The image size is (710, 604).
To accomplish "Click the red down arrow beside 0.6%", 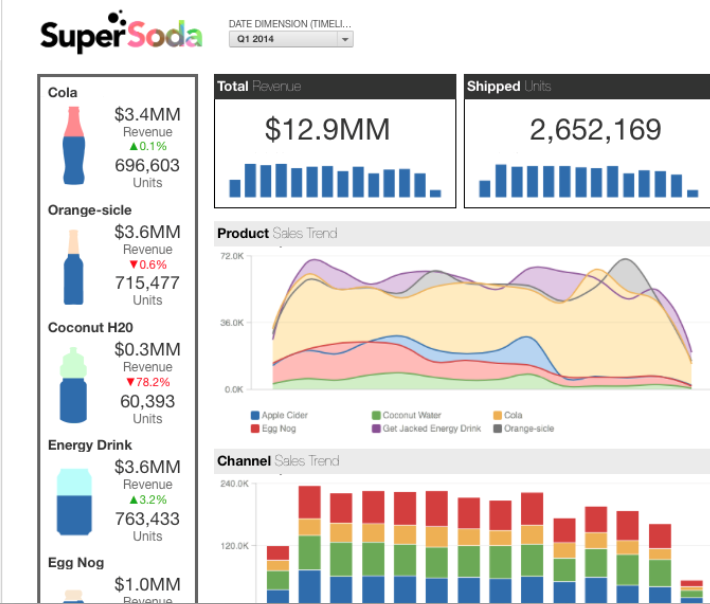I will (x=133, y=264).
